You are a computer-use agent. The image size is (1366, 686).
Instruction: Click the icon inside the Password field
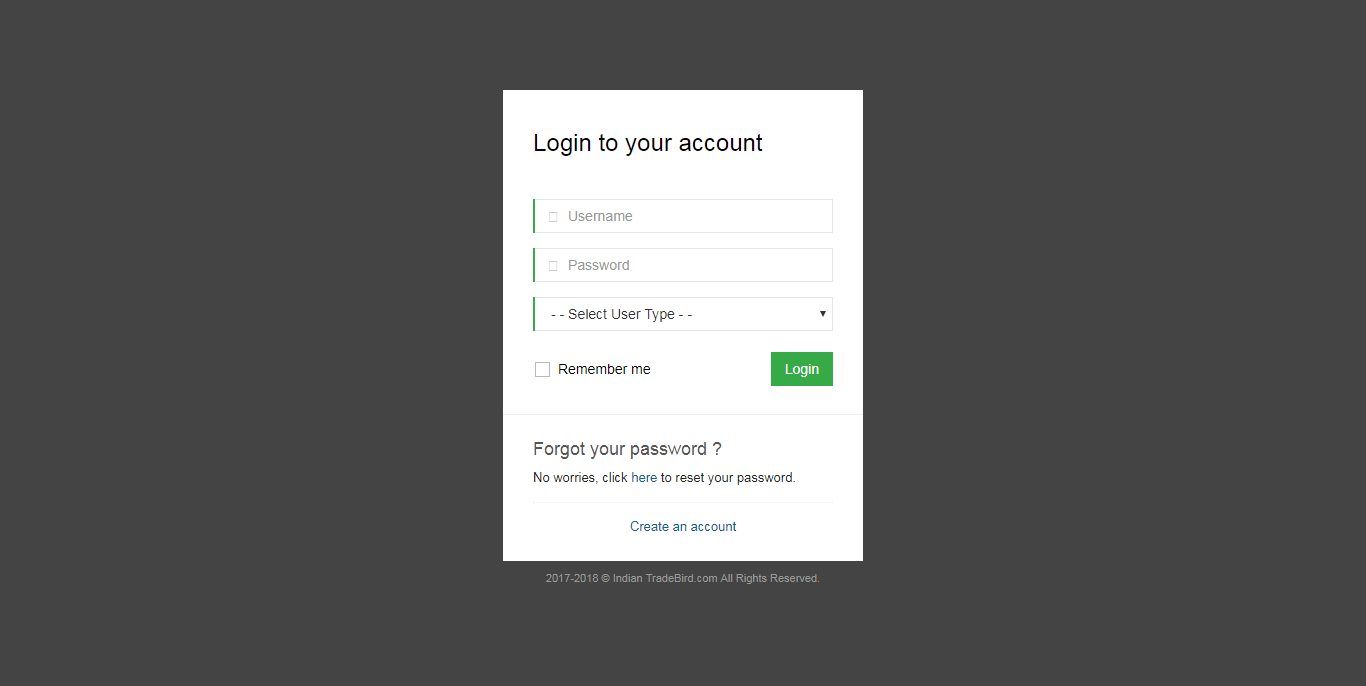click(553, 266)
